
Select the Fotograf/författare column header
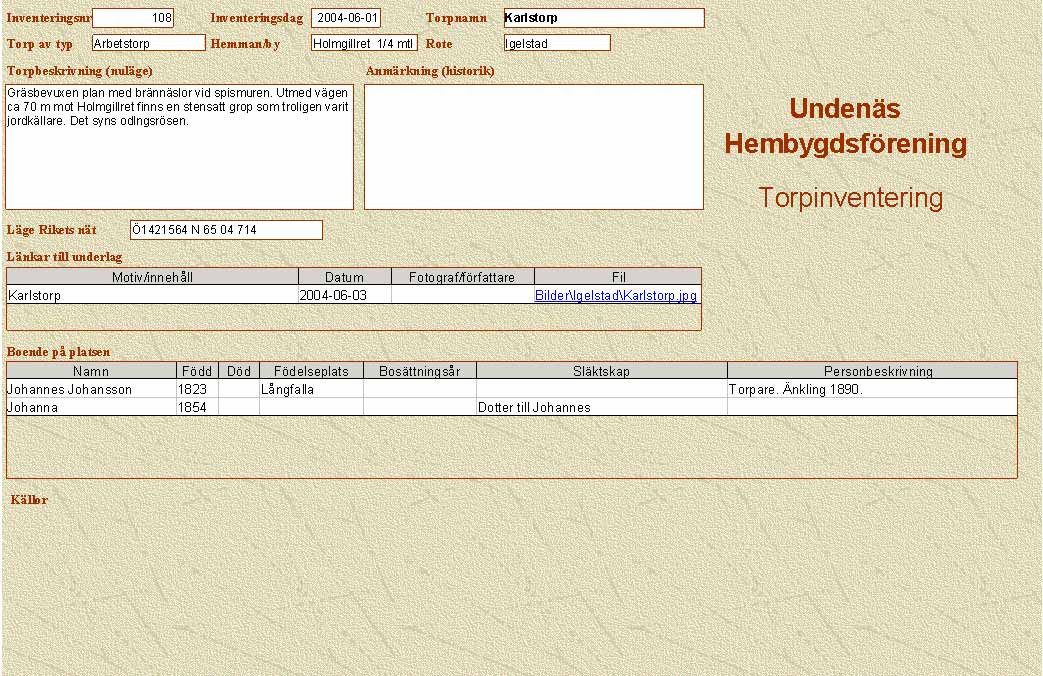pyautogui.click(x=463, y=277)
